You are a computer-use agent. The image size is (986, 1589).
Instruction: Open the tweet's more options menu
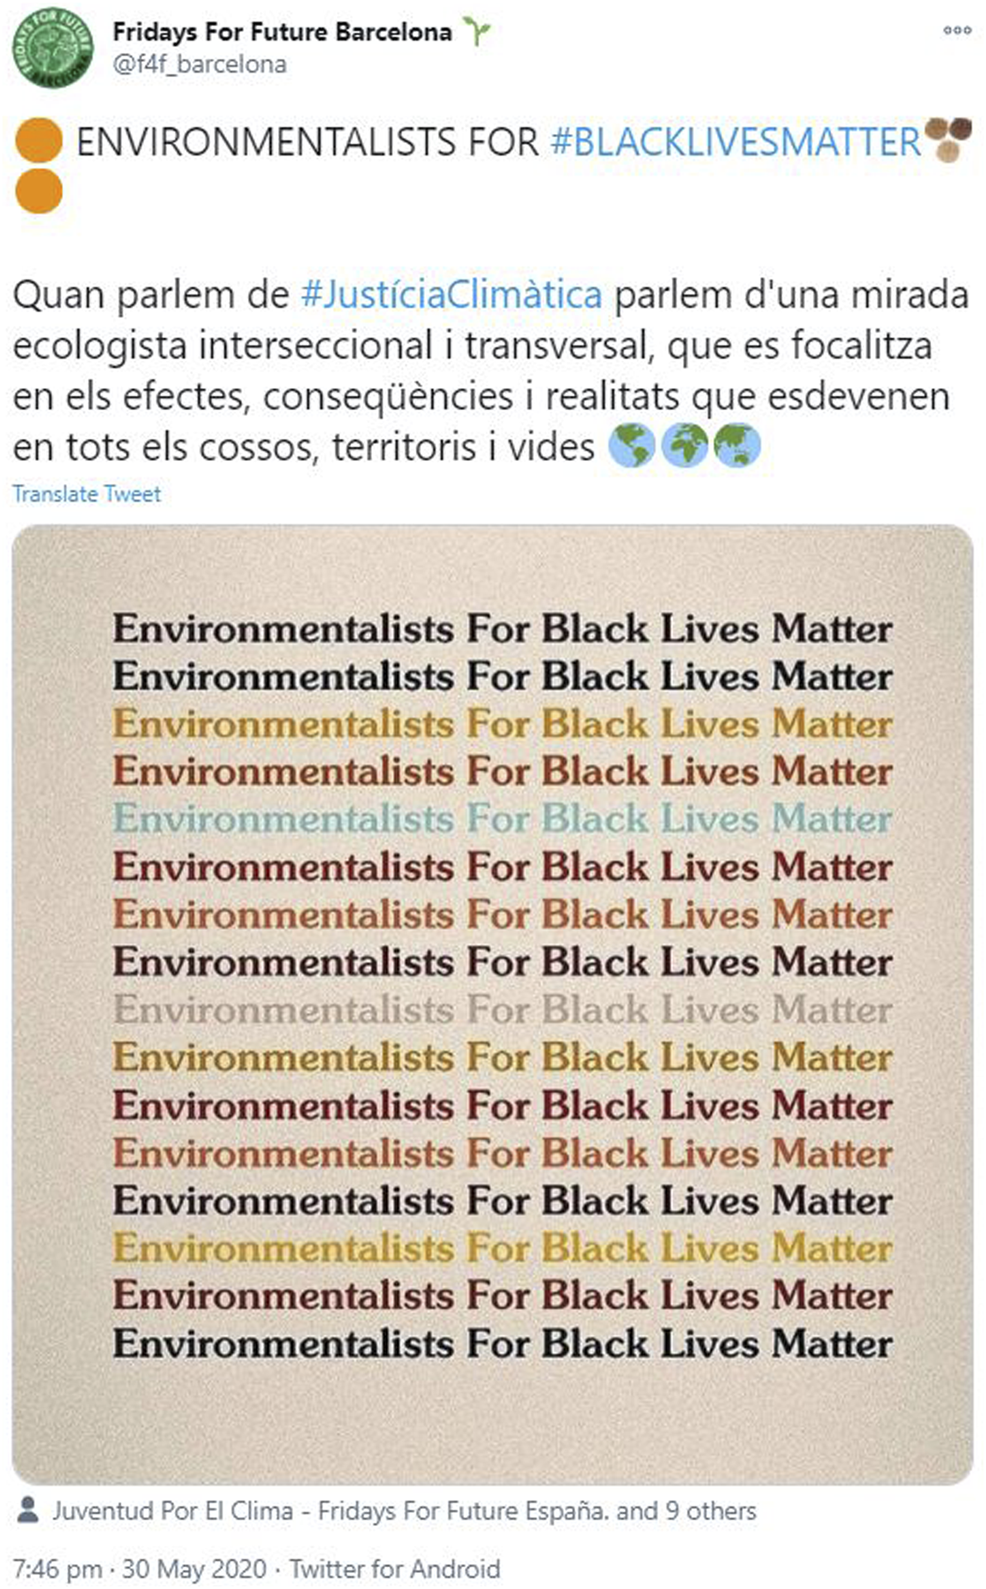[957, 30]
